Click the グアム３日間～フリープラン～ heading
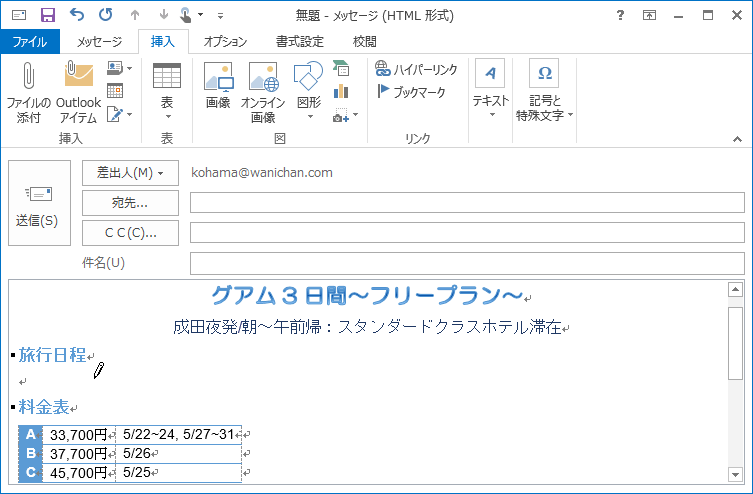 tap(367, 295)
